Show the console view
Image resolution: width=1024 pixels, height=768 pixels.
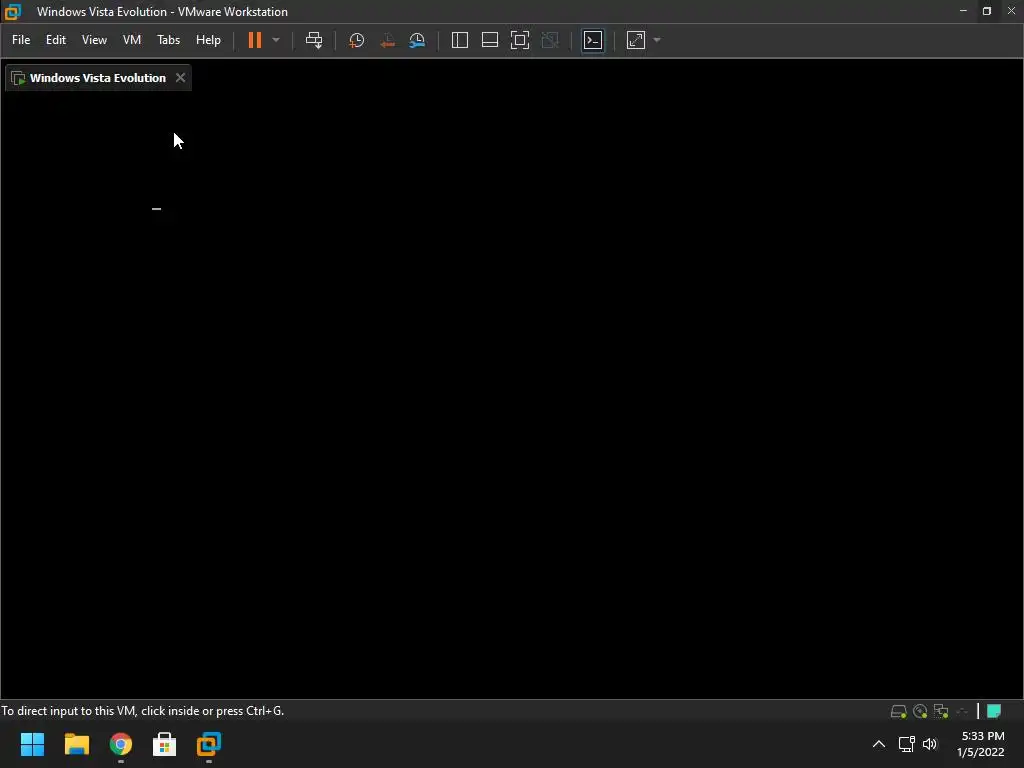(593, 40)
